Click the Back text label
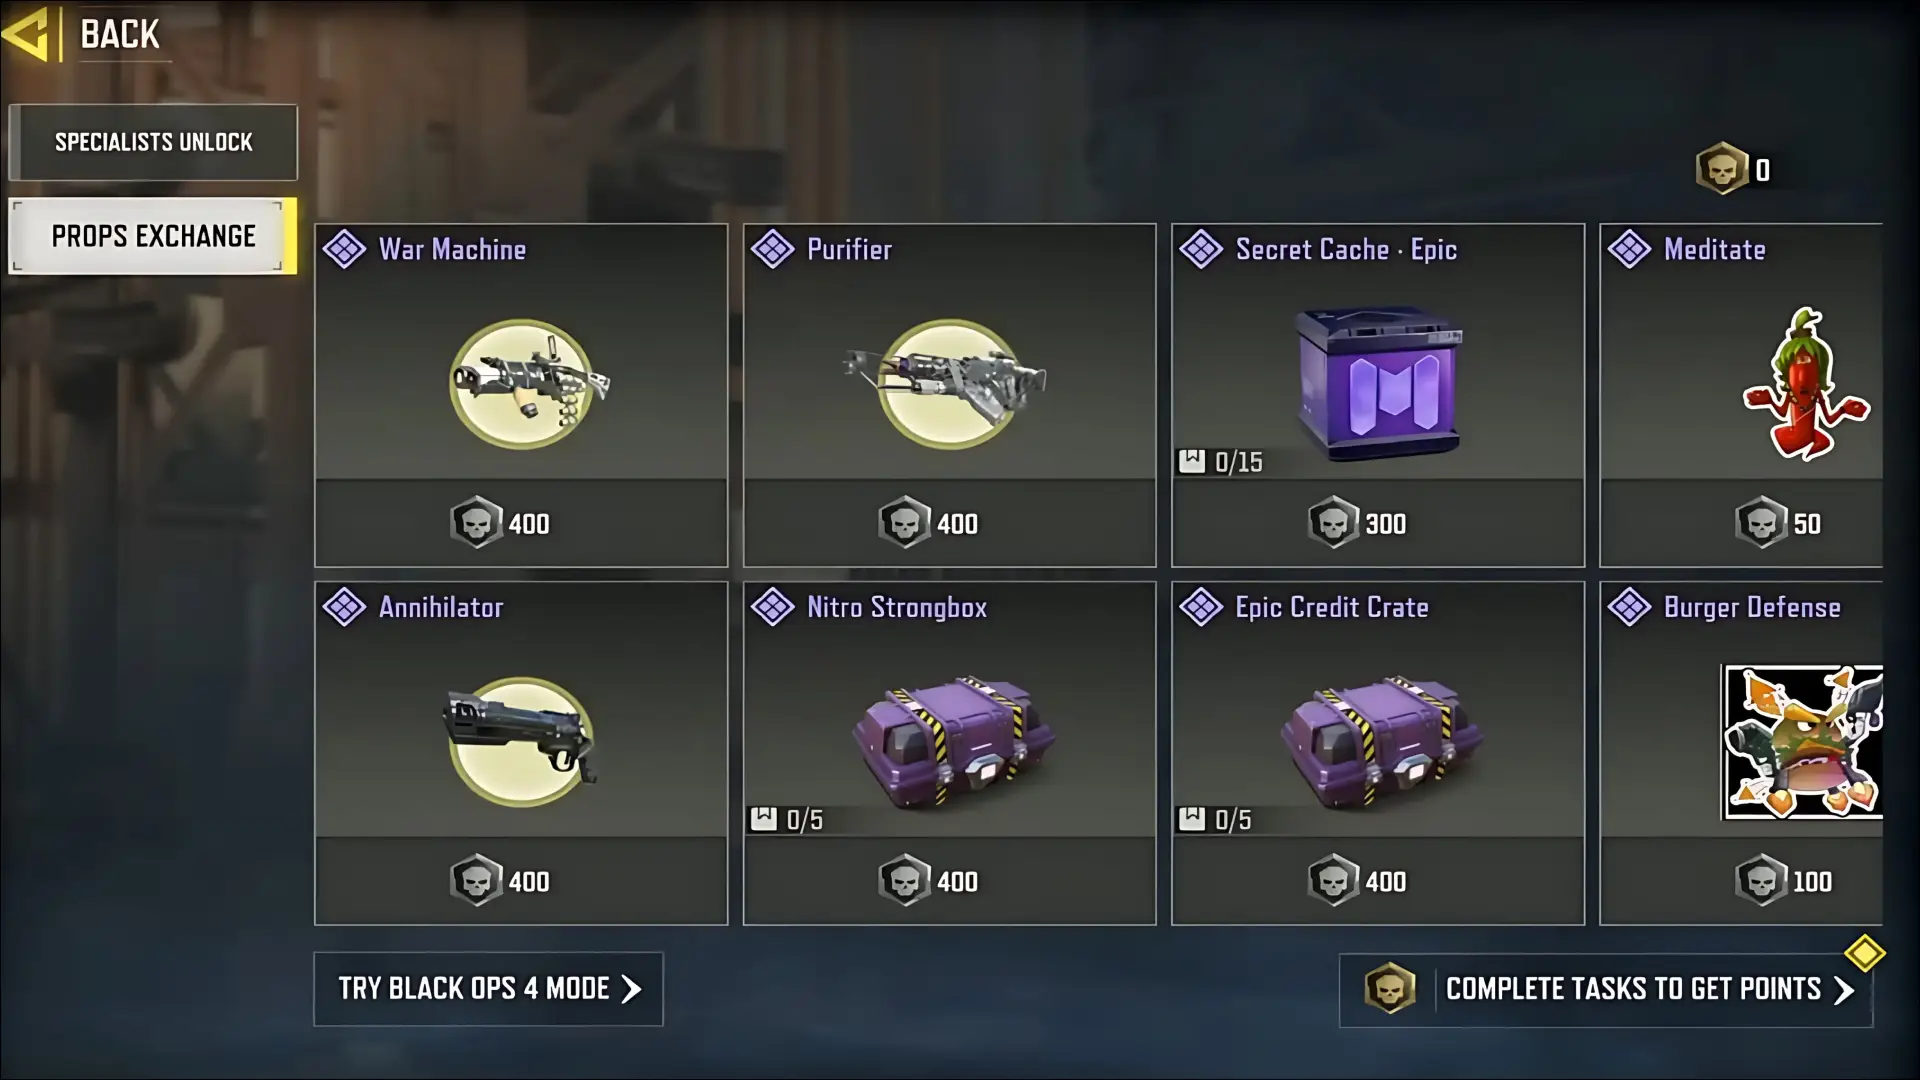This screenshot has height=1080, width=1920. click(x=119, y=35)
